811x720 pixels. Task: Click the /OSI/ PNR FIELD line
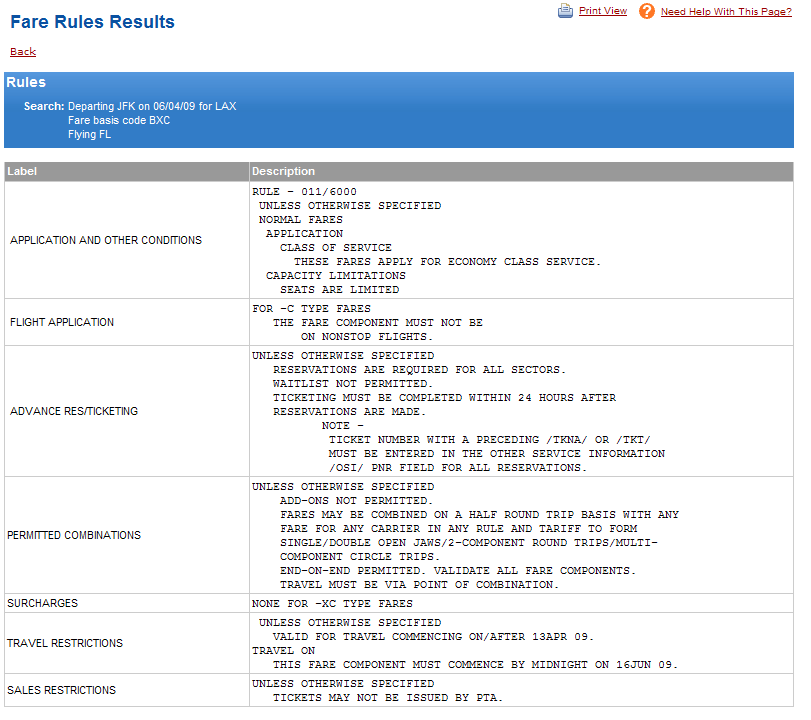[x=458, y=468]
